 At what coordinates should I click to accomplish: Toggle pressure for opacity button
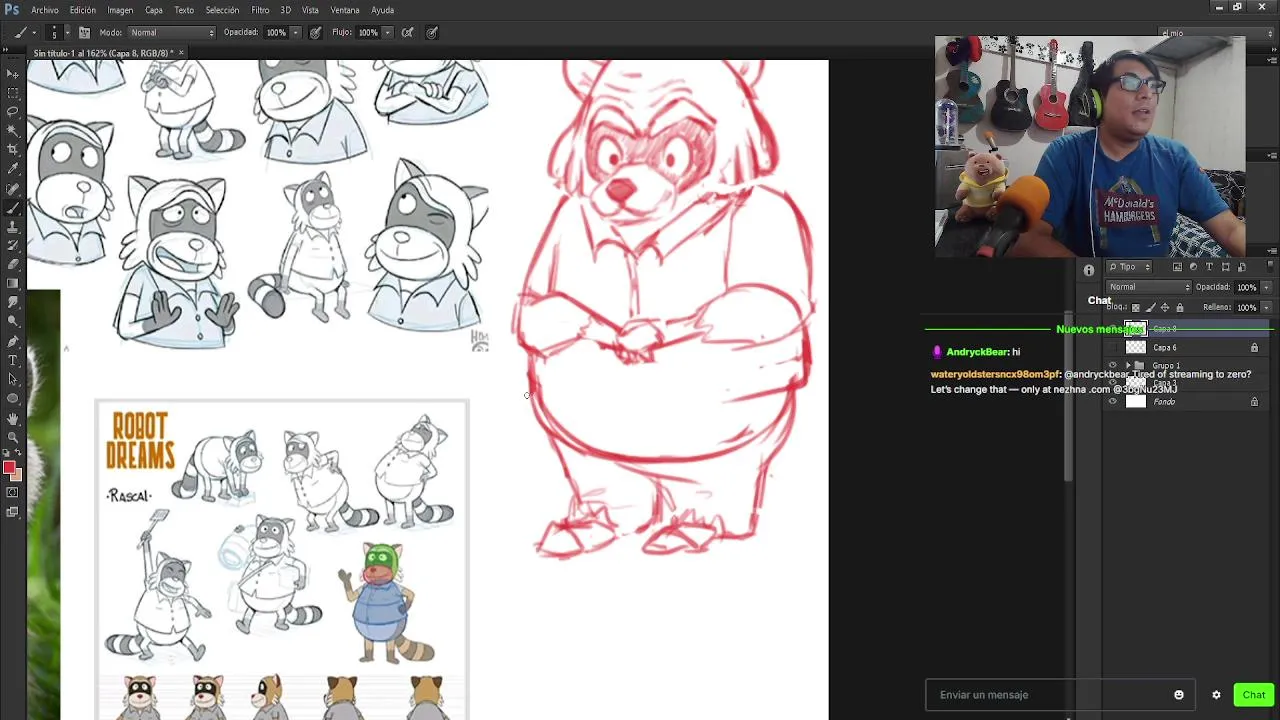pos(315,32)
